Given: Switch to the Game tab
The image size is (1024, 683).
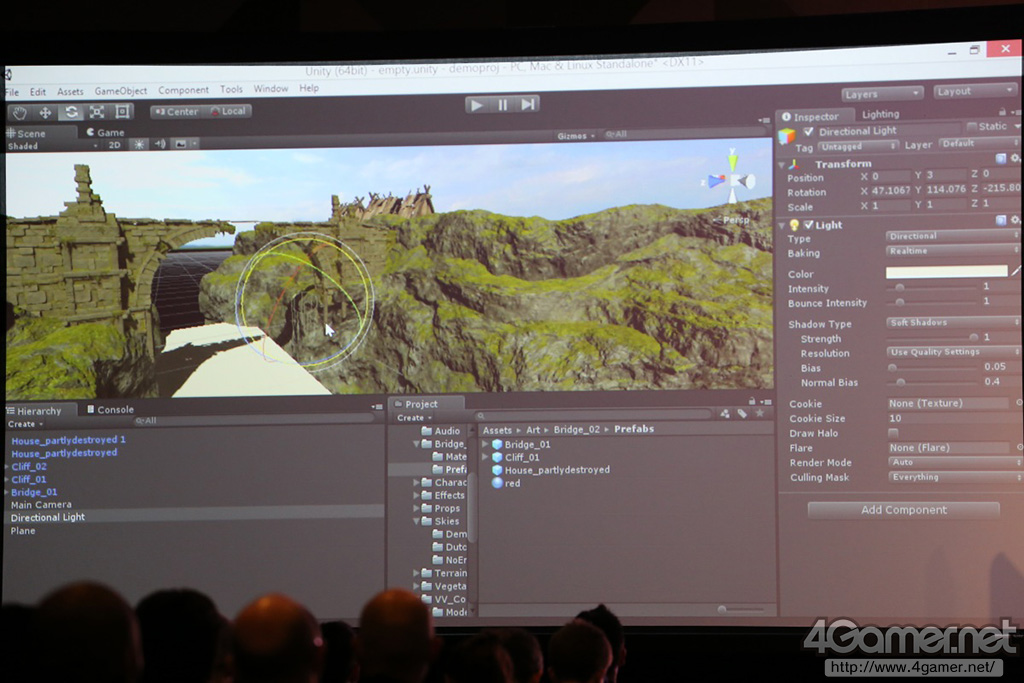Looking at the screenshot, I should click(x=106, y=132).
